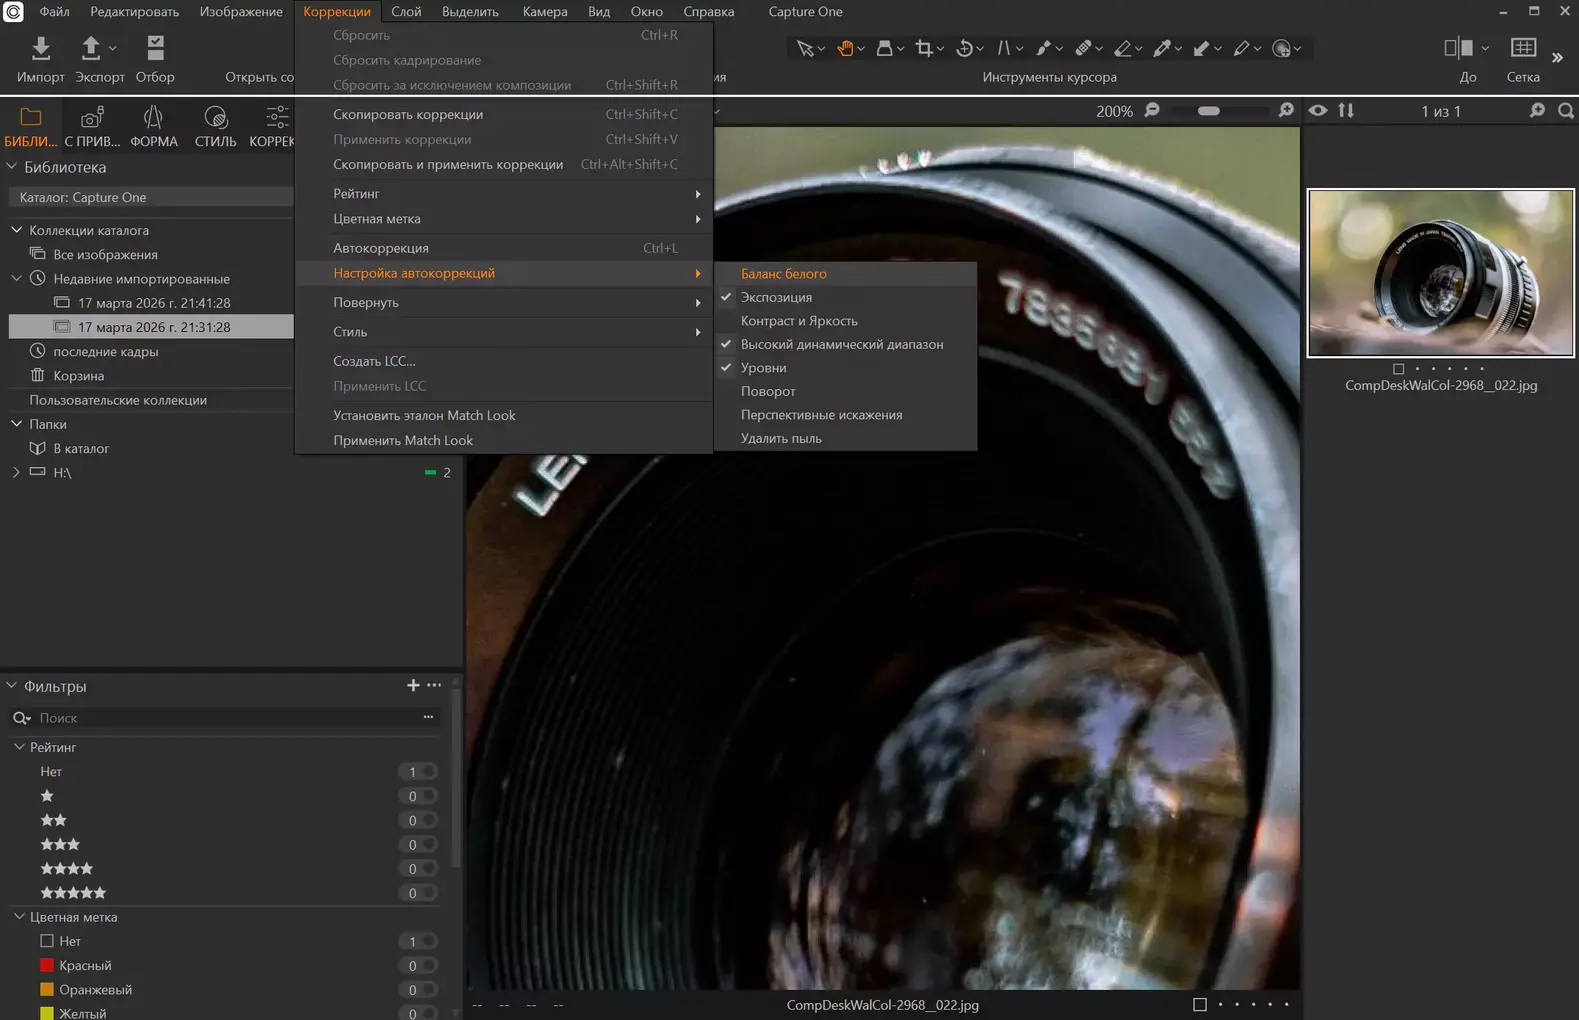Select White Balance menu option
Viewport: 1579px width, 1020px height.
coord(783,273)
